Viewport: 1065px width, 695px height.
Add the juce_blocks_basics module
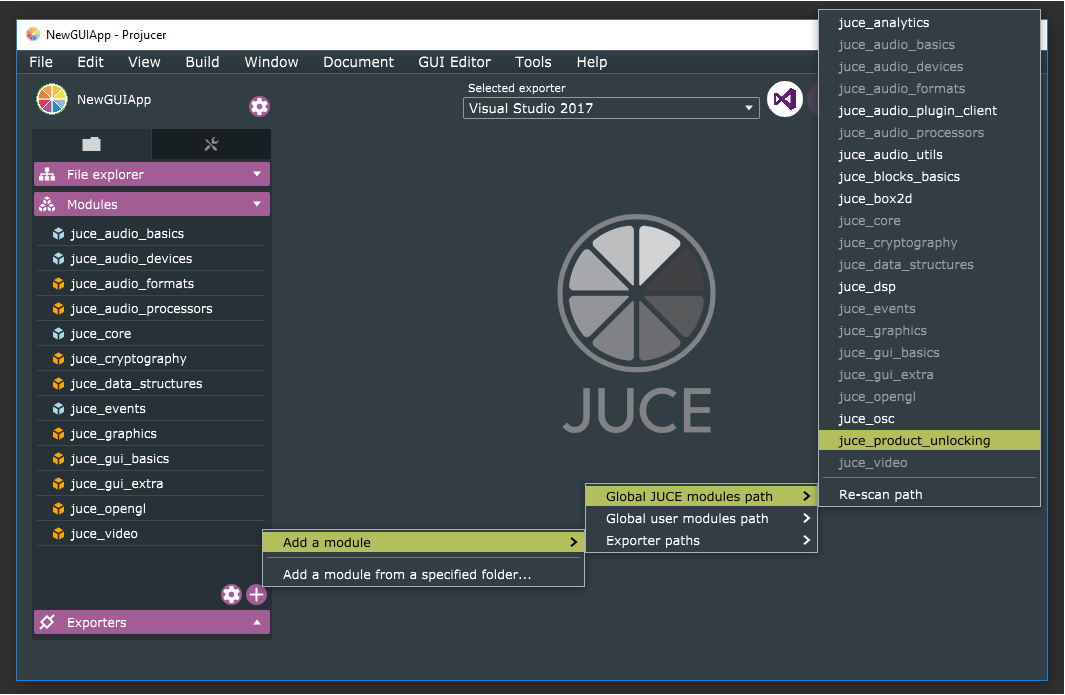point(929,177)
